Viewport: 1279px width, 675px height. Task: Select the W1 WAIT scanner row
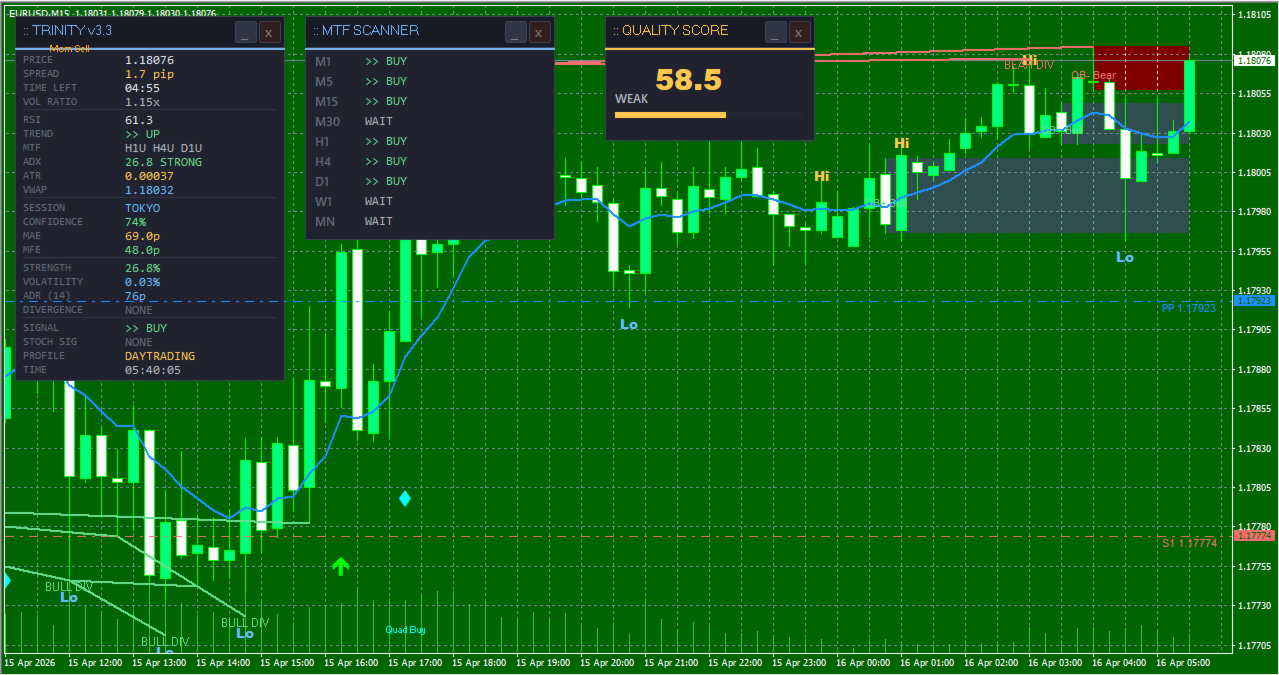coord(430,201)
